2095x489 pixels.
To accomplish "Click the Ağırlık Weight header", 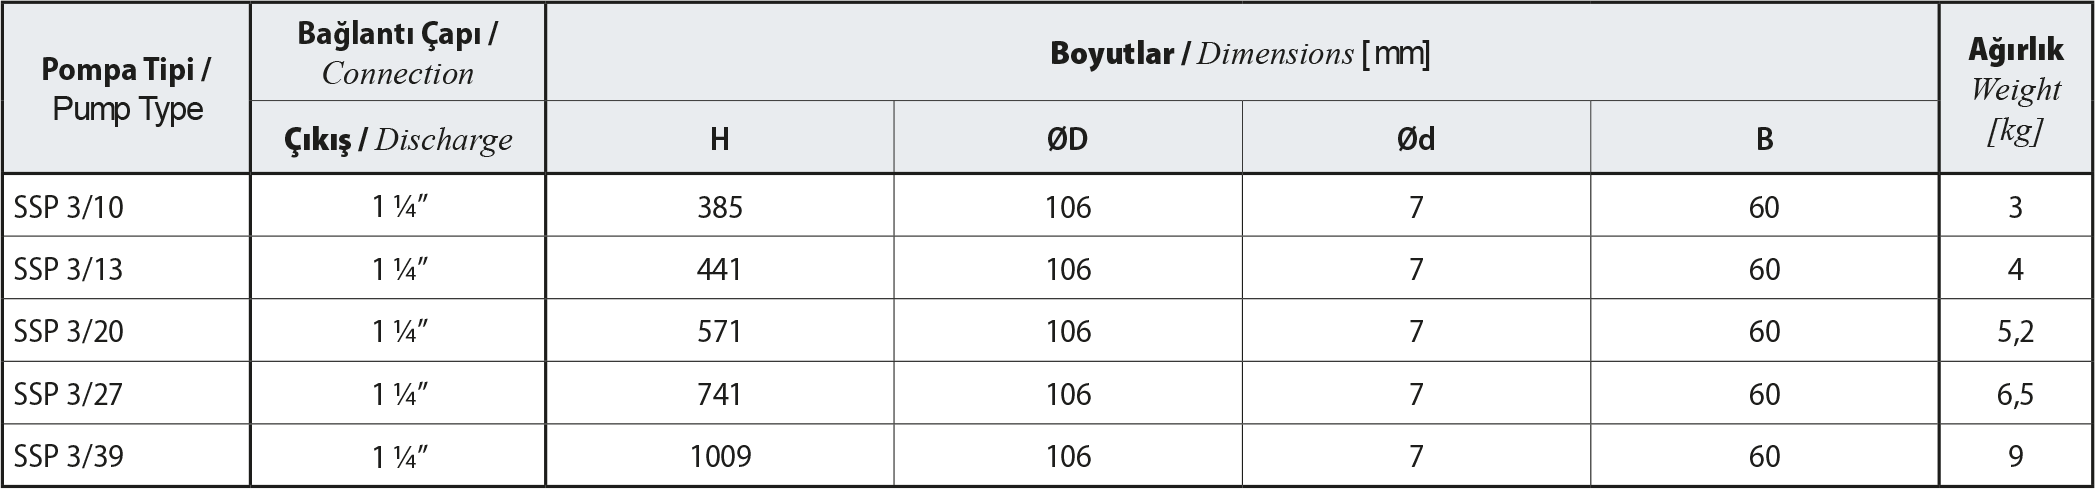I will [2015, 88].
